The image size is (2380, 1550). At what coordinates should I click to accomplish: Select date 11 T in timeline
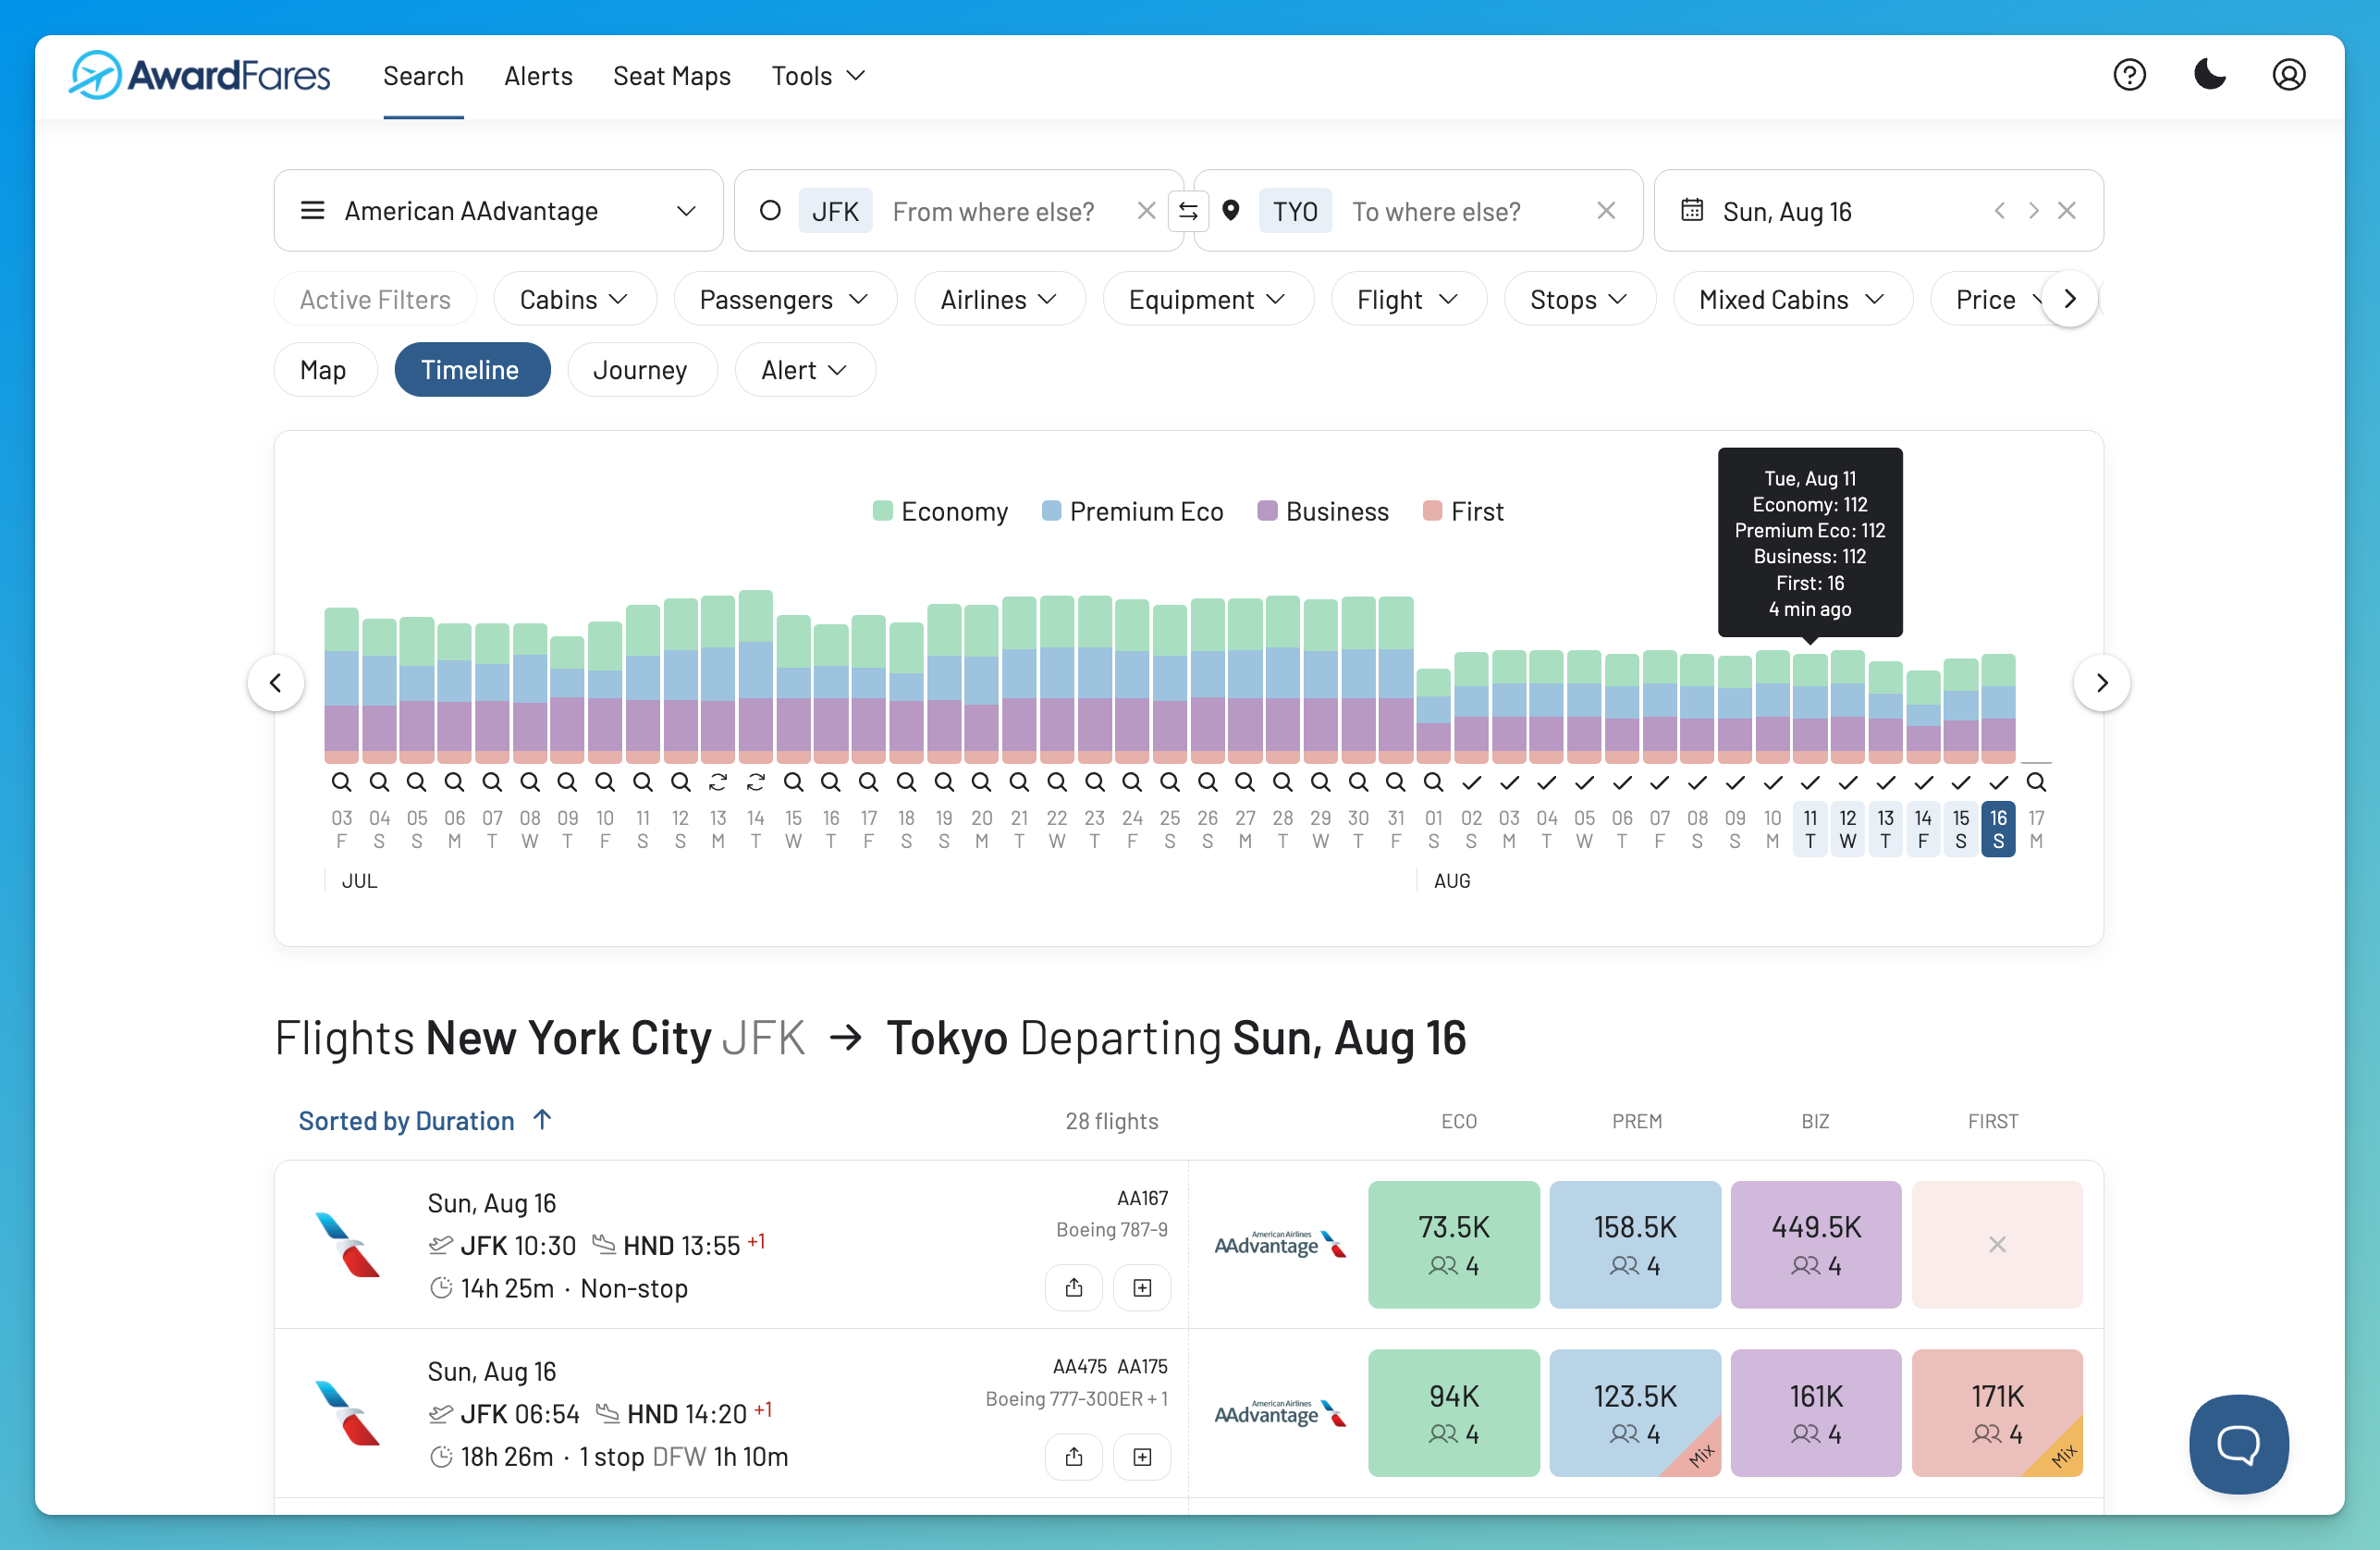(1810, 829)
